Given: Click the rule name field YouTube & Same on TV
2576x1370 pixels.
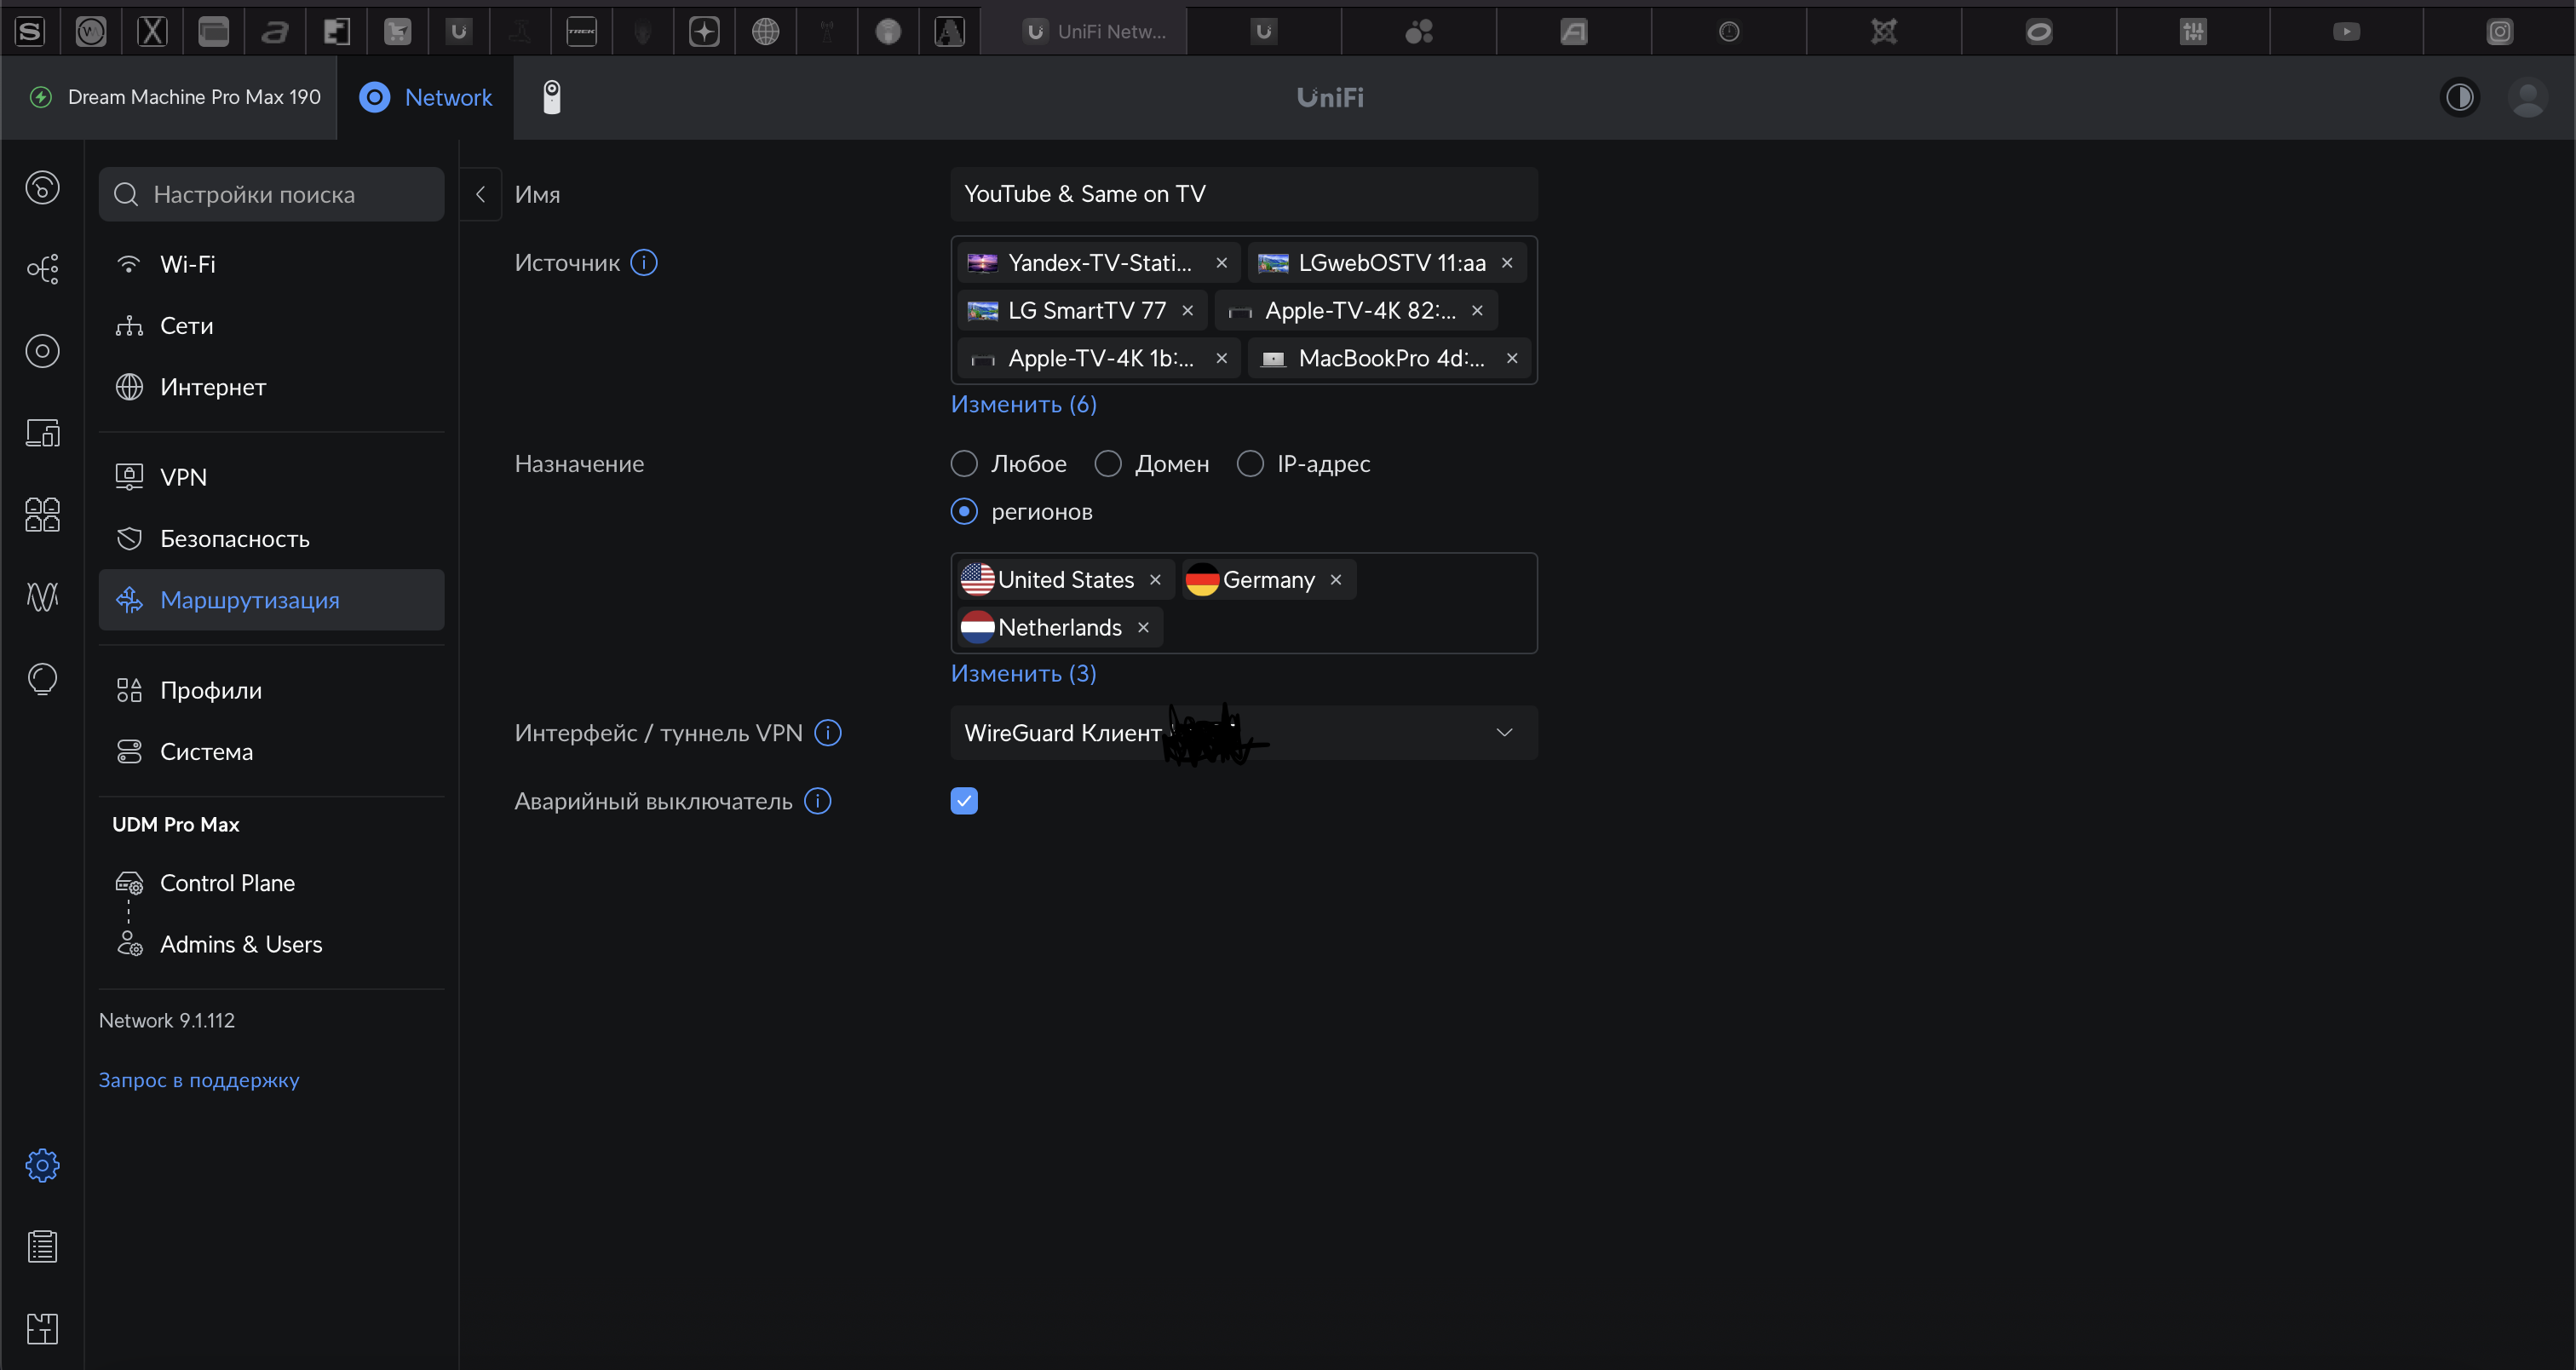Looking at the screenshot, I should 1243,194.
